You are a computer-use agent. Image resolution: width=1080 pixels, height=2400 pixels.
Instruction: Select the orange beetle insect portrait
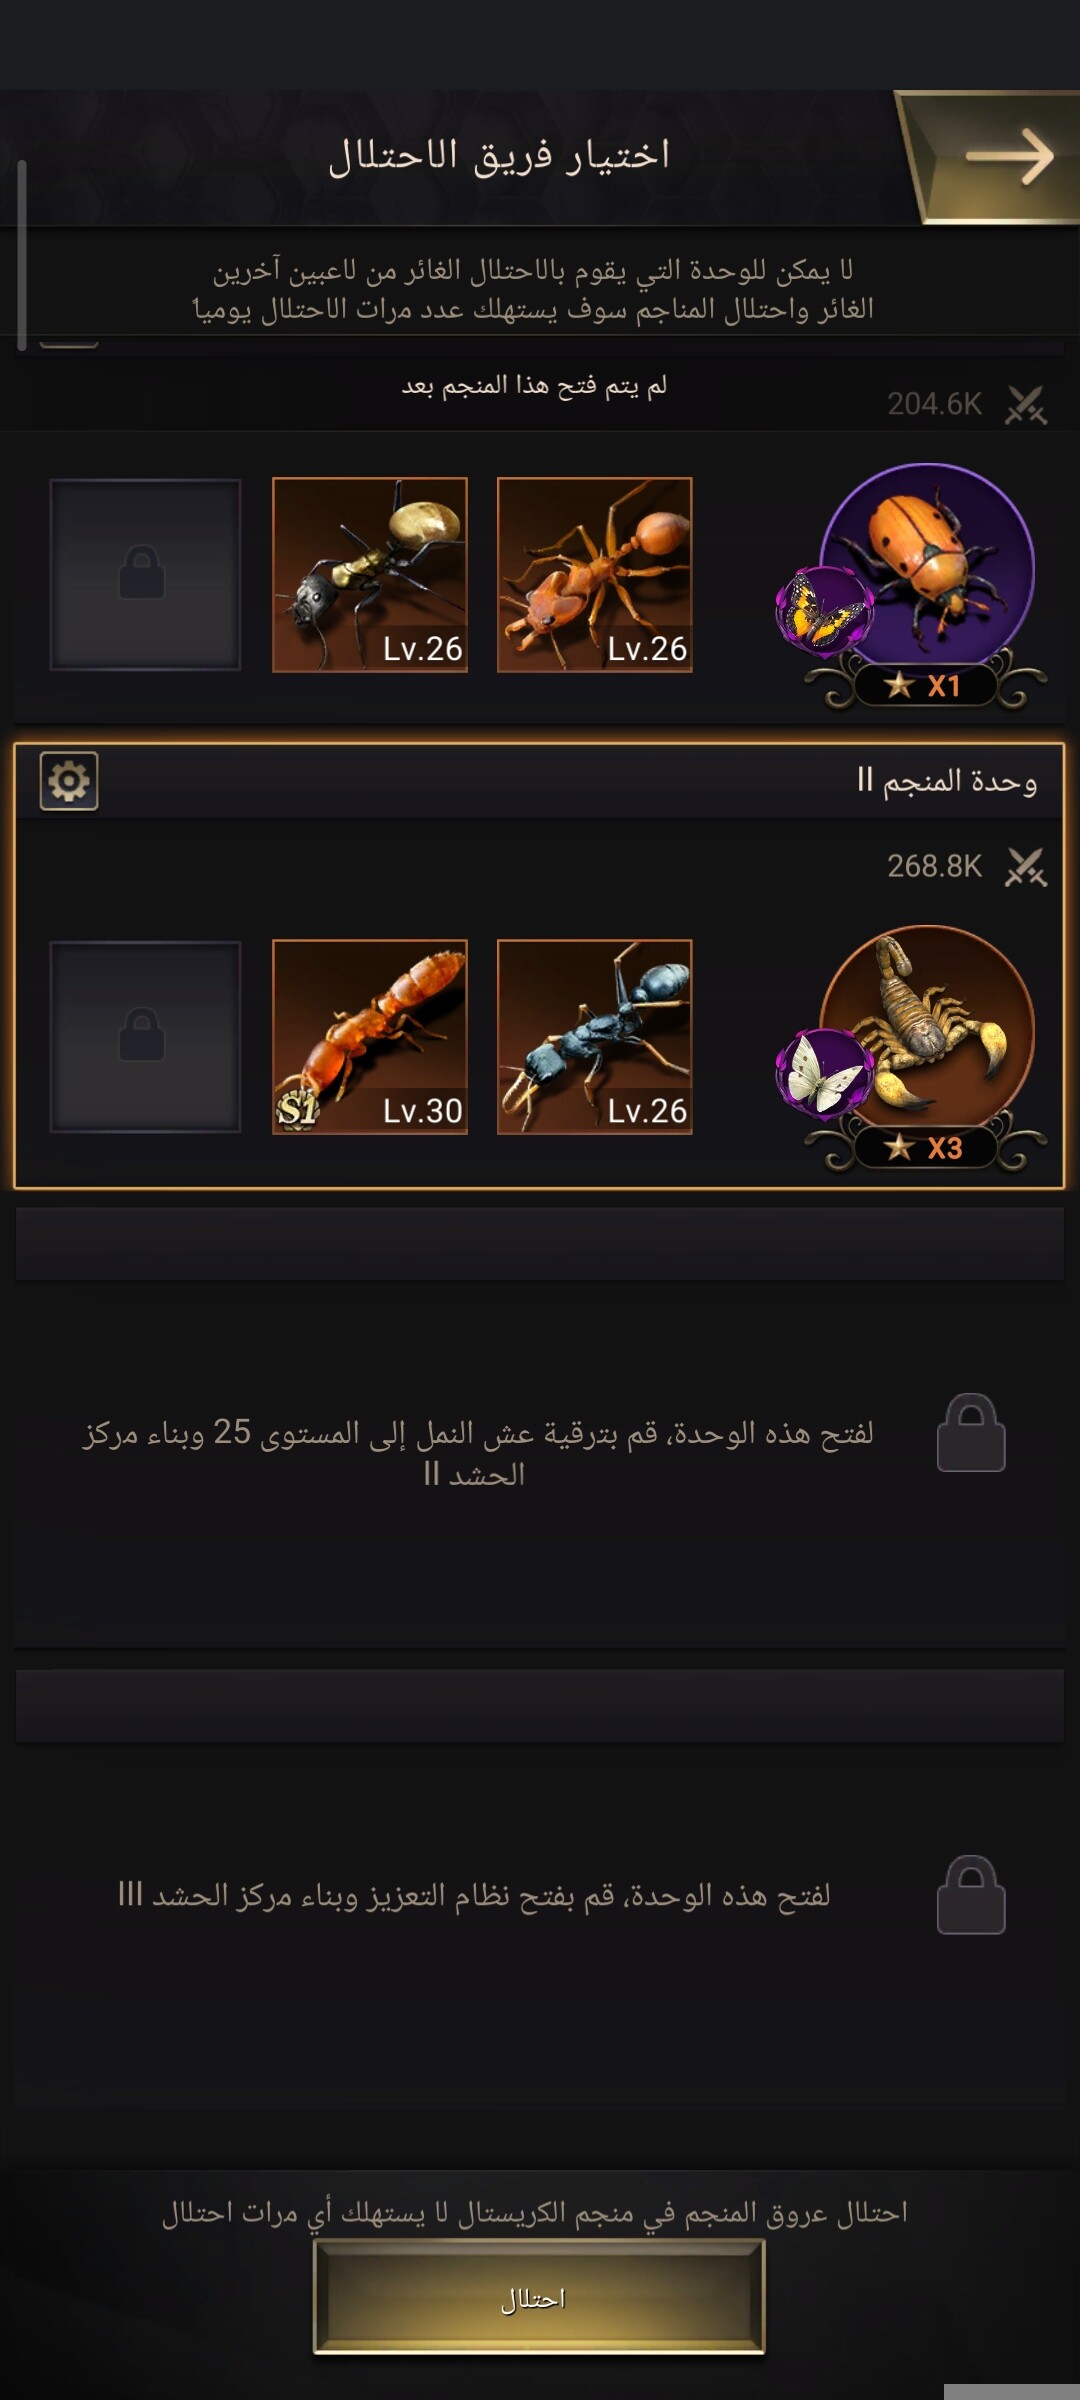926,568
